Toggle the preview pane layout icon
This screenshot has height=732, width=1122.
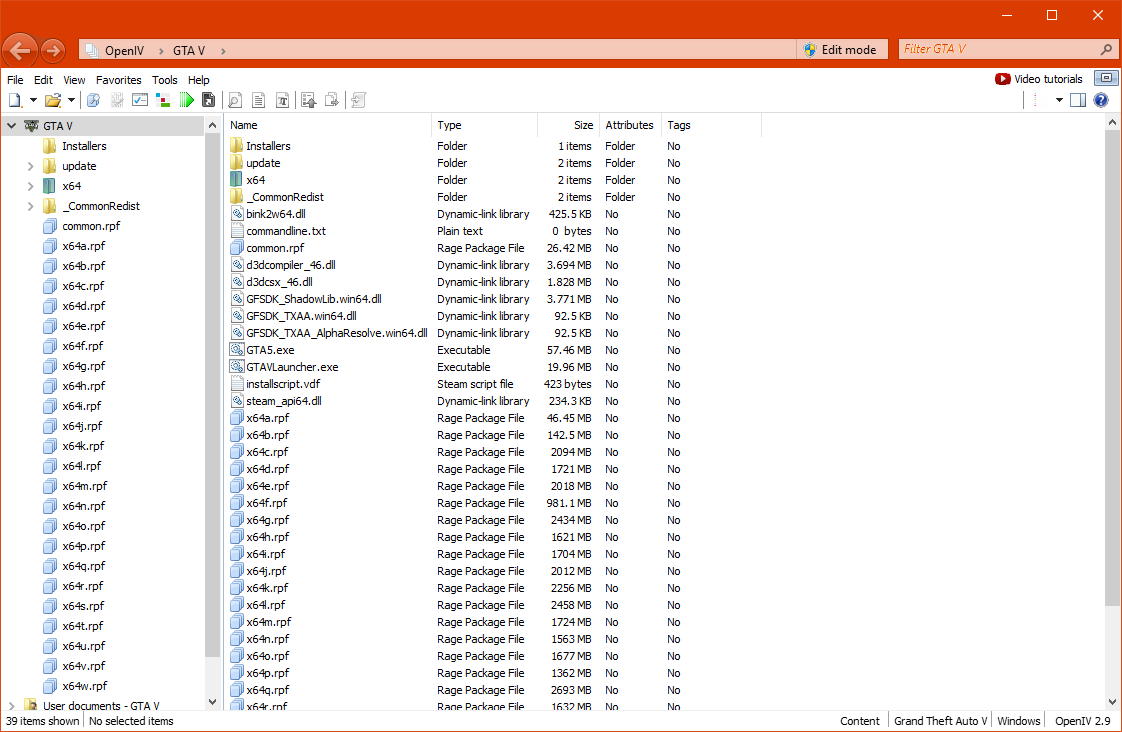(1078, 100)
